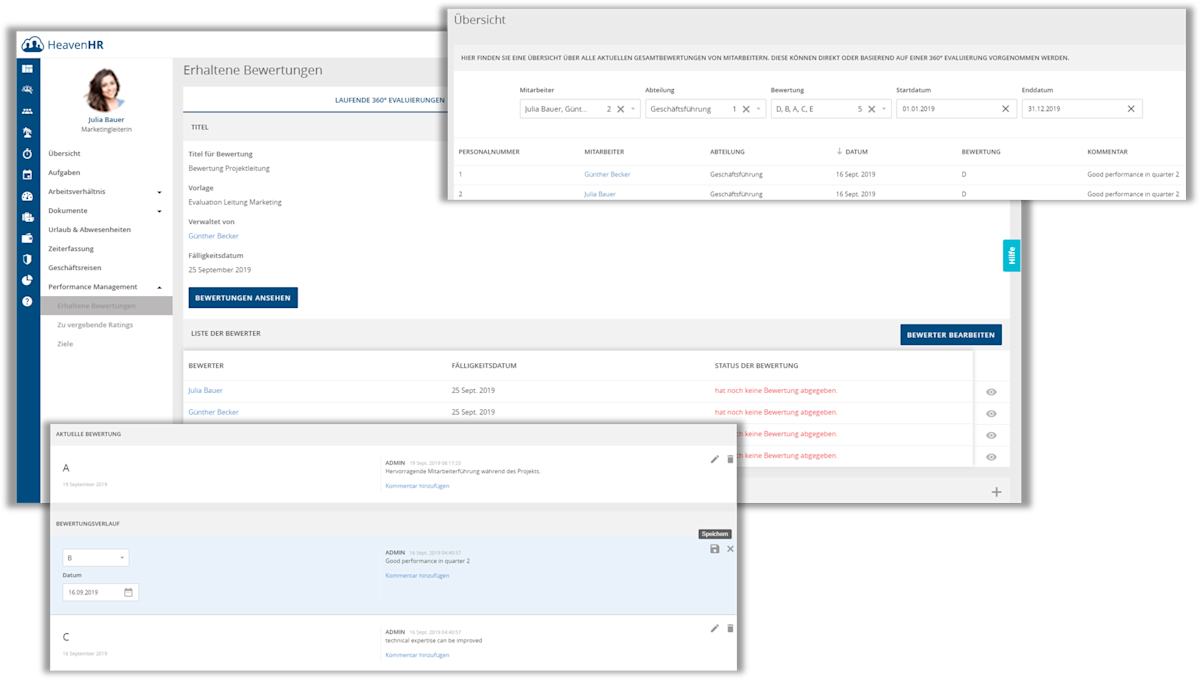This screenshot has width=1200, height=680.
Task: Edit the current rating A with pencil icon
Action: [714, 459]
